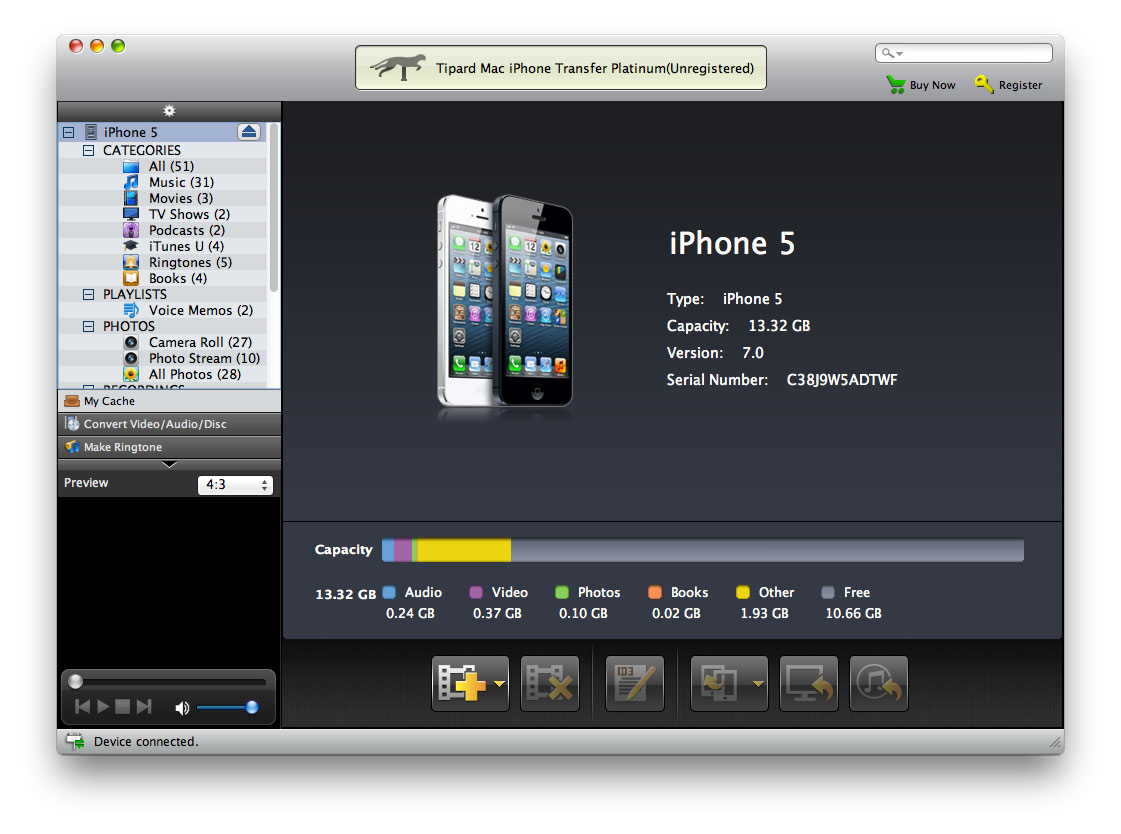
Task: Collapse the PLAYLISTS section
Action: point(89,294)
